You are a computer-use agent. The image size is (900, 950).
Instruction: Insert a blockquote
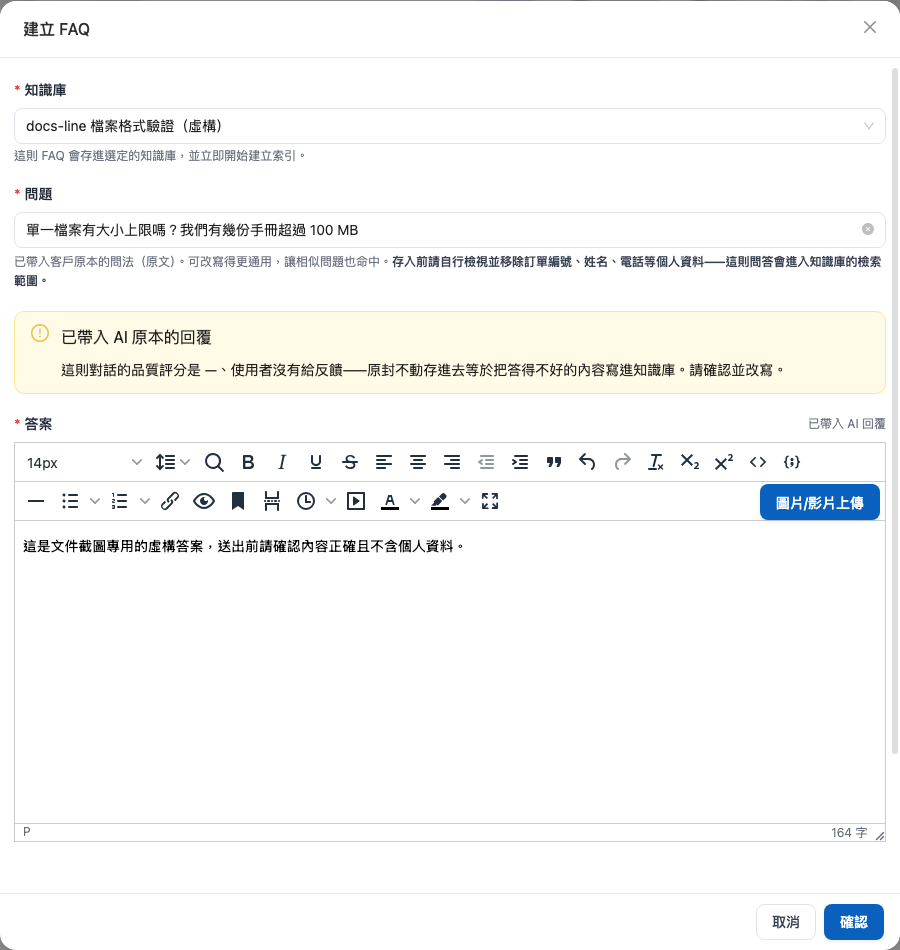pos(554,462)
